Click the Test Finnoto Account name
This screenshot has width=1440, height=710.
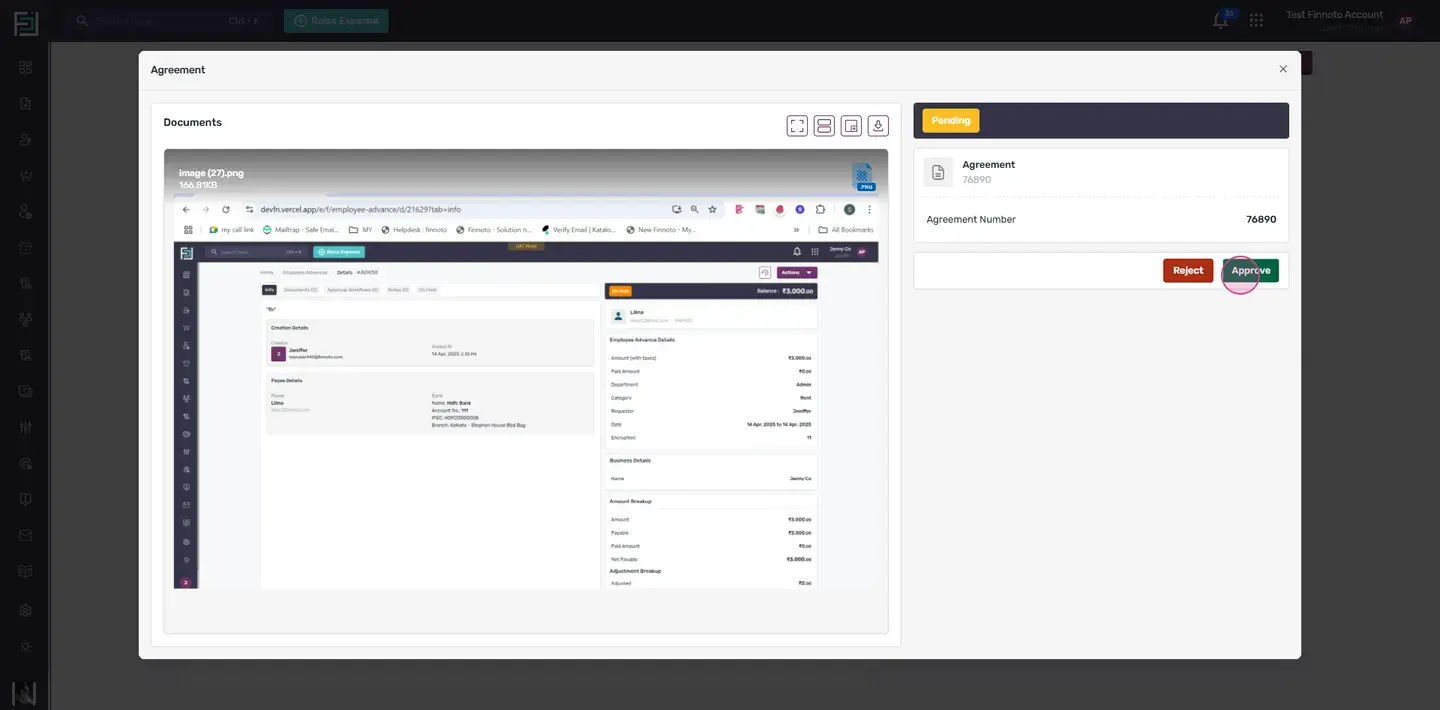[1334, 15]
